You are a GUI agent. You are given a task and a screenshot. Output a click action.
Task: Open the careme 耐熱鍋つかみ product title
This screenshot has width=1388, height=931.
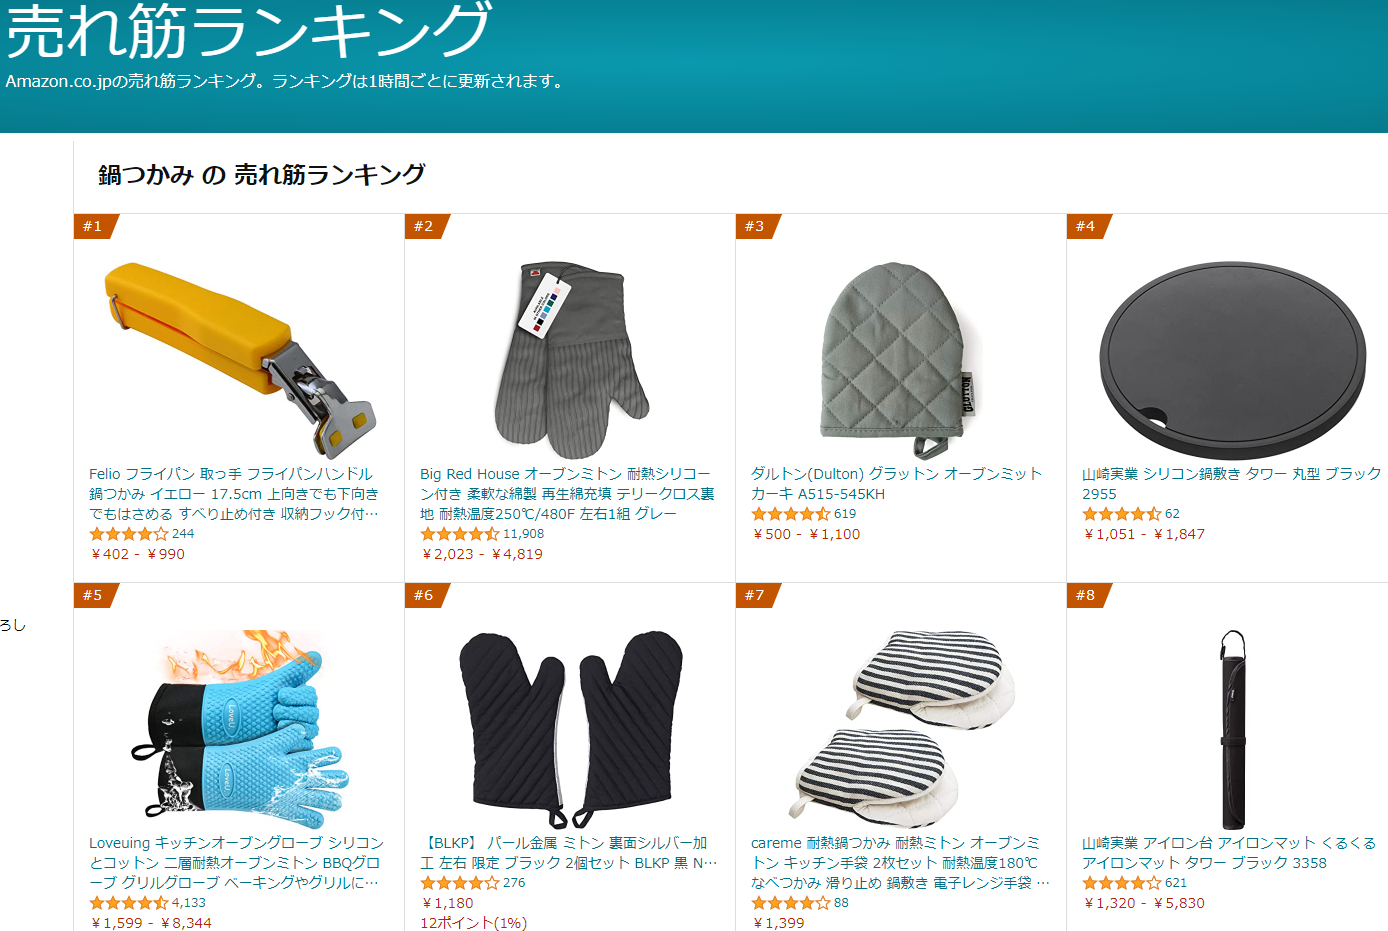(900, 863)
